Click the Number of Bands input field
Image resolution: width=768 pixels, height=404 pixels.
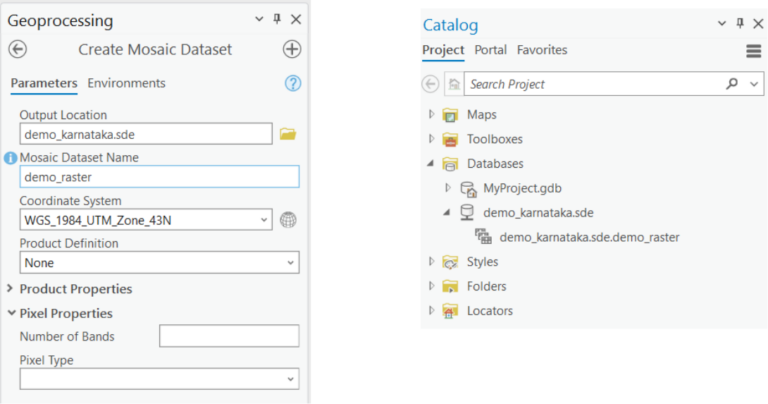pos(229,336)
